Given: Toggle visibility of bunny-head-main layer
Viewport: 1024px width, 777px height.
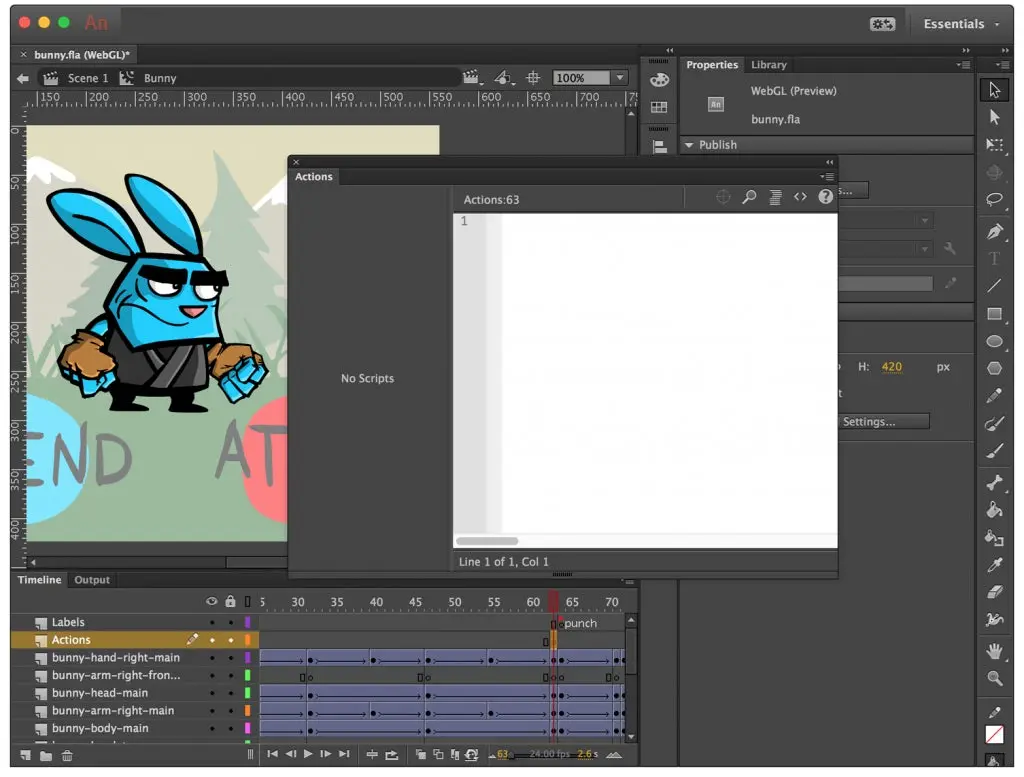Looking at the screenshot, I should pos(212,692).
